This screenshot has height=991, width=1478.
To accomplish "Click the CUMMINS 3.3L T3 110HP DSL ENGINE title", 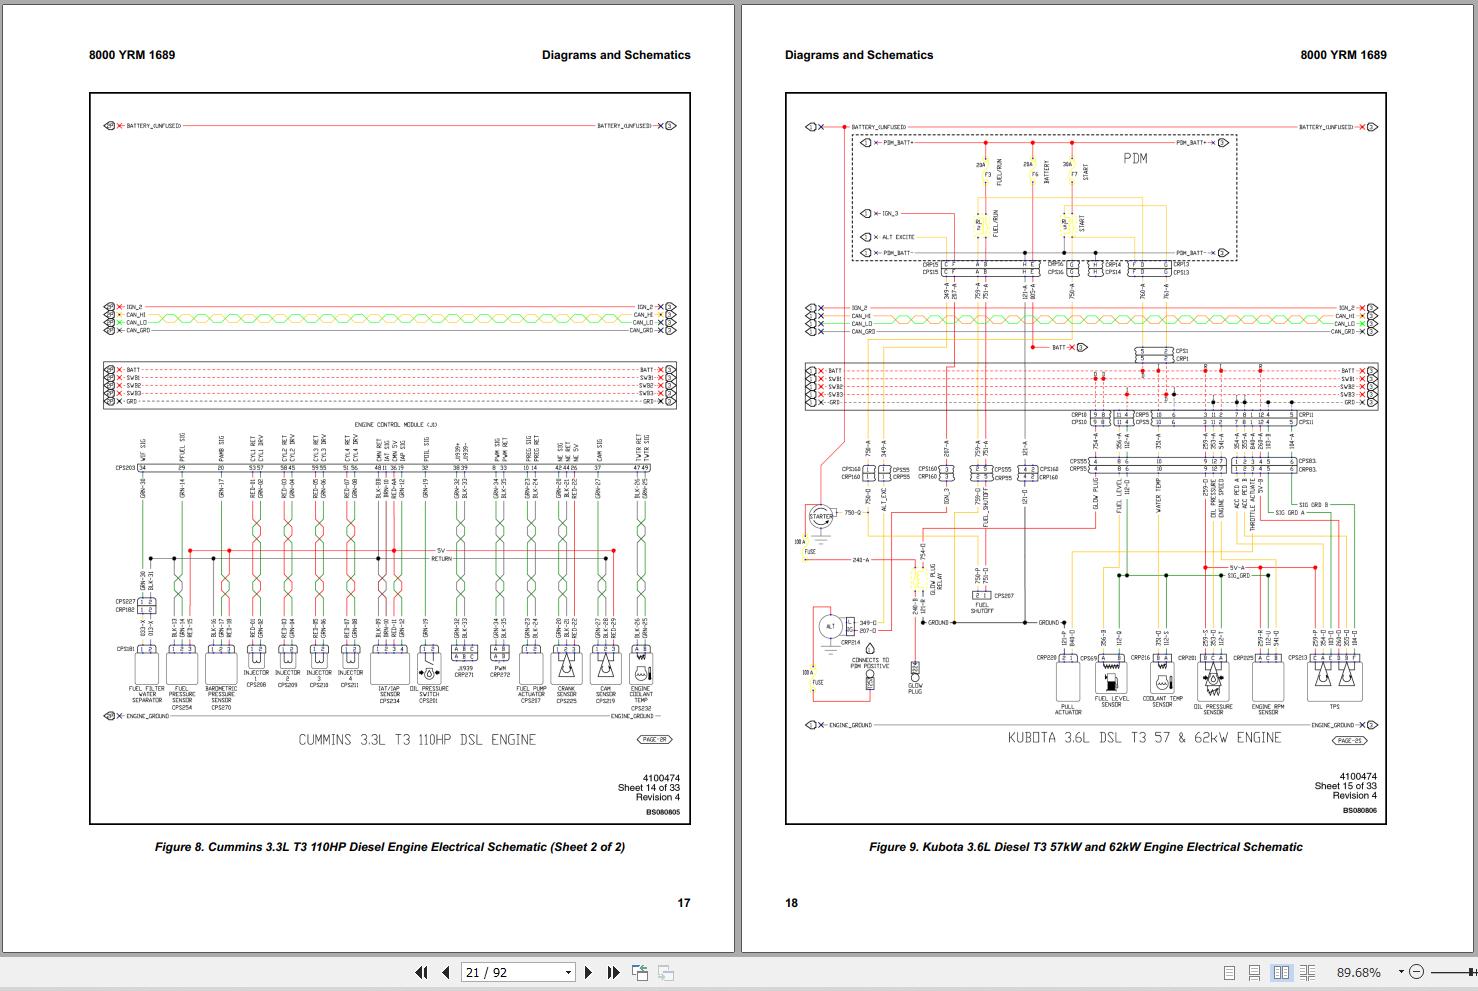I will point(417,740).
